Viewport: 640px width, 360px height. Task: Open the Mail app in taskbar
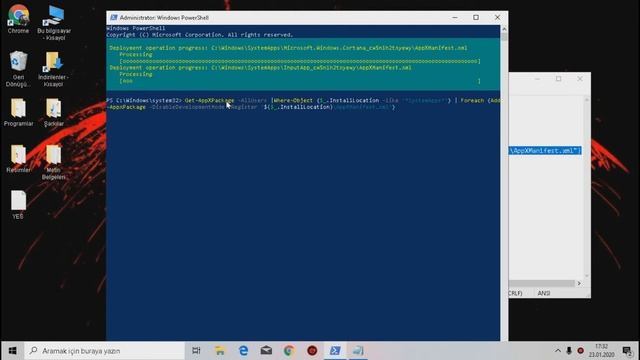pyautogui.click(x=266, y=351)
